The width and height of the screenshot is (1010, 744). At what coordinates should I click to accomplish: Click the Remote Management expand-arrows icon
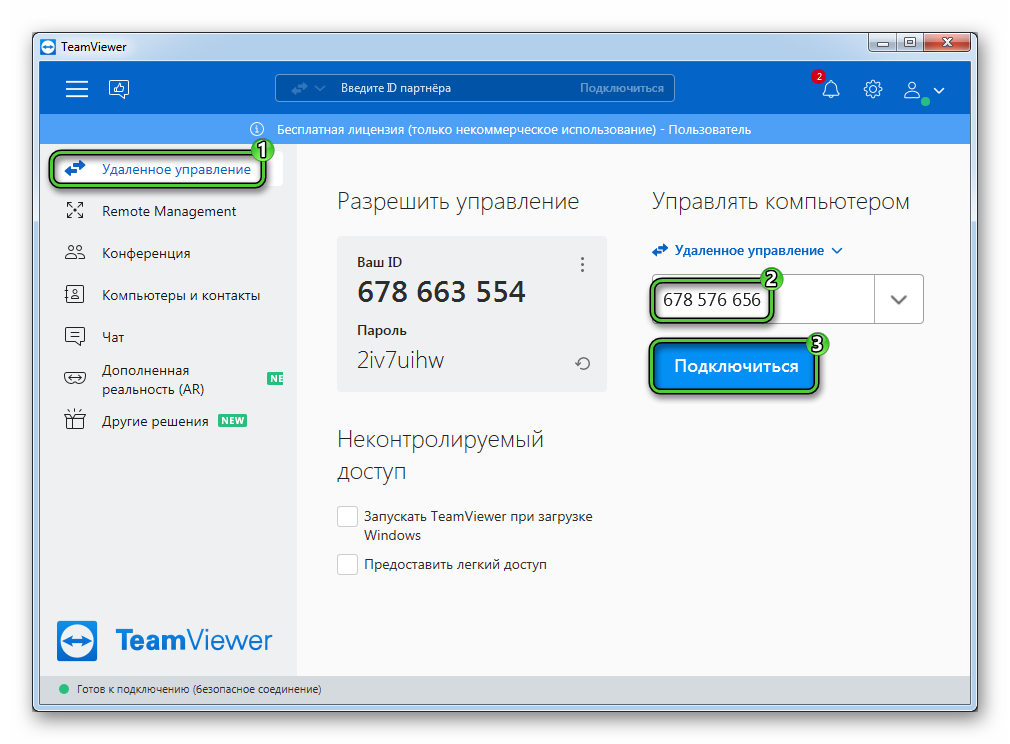[75, 211]
